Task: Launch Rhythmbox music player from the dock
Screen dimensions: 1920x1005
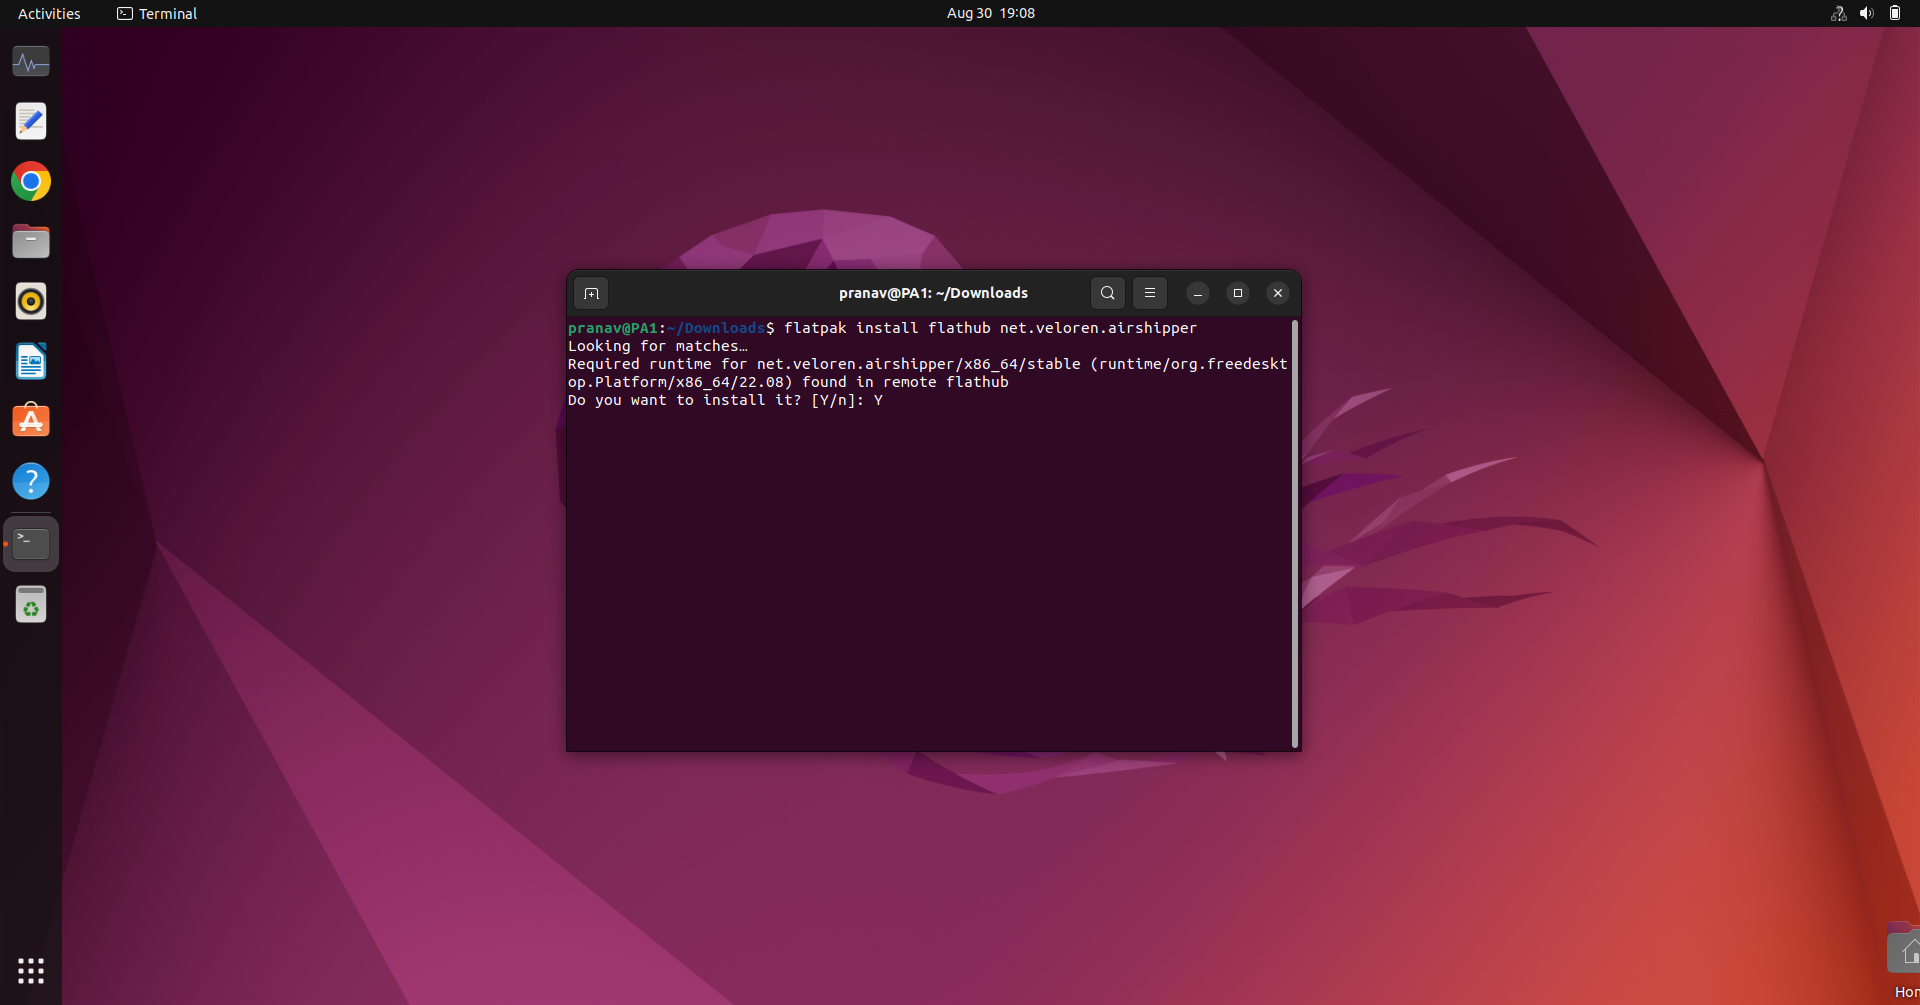Action: 31,301
